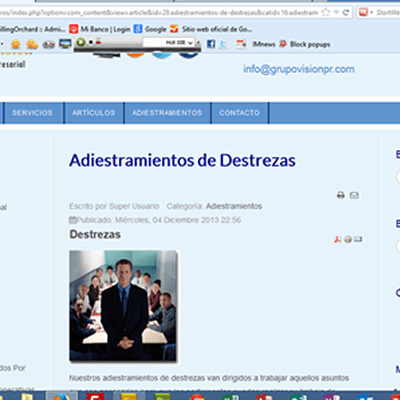Open the Adiestramientos category link
Screen dimensions: 400x400
234,206
